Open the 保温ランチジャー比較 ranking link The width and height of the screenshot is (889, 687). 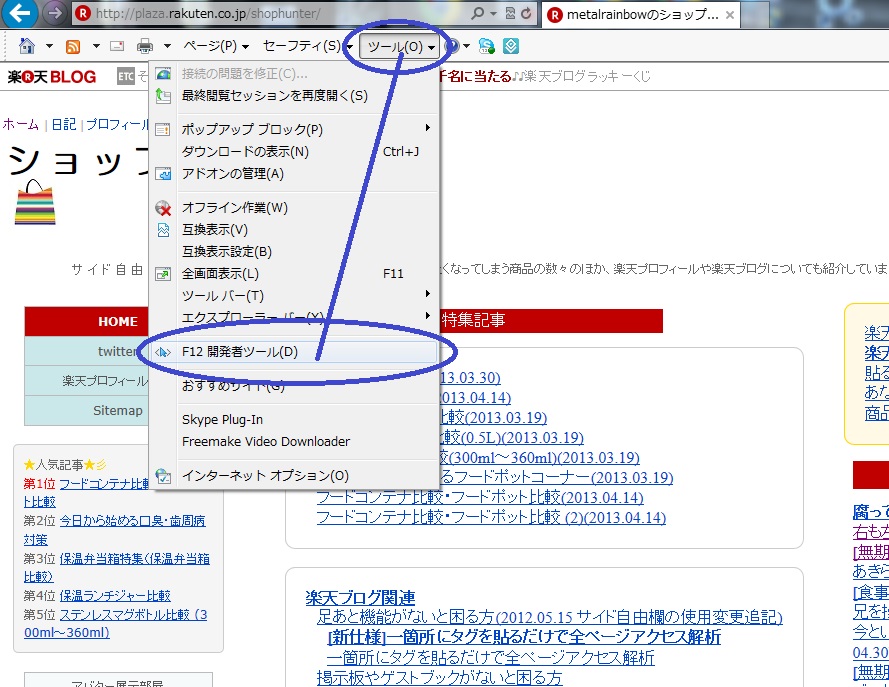tap(115, 595)
